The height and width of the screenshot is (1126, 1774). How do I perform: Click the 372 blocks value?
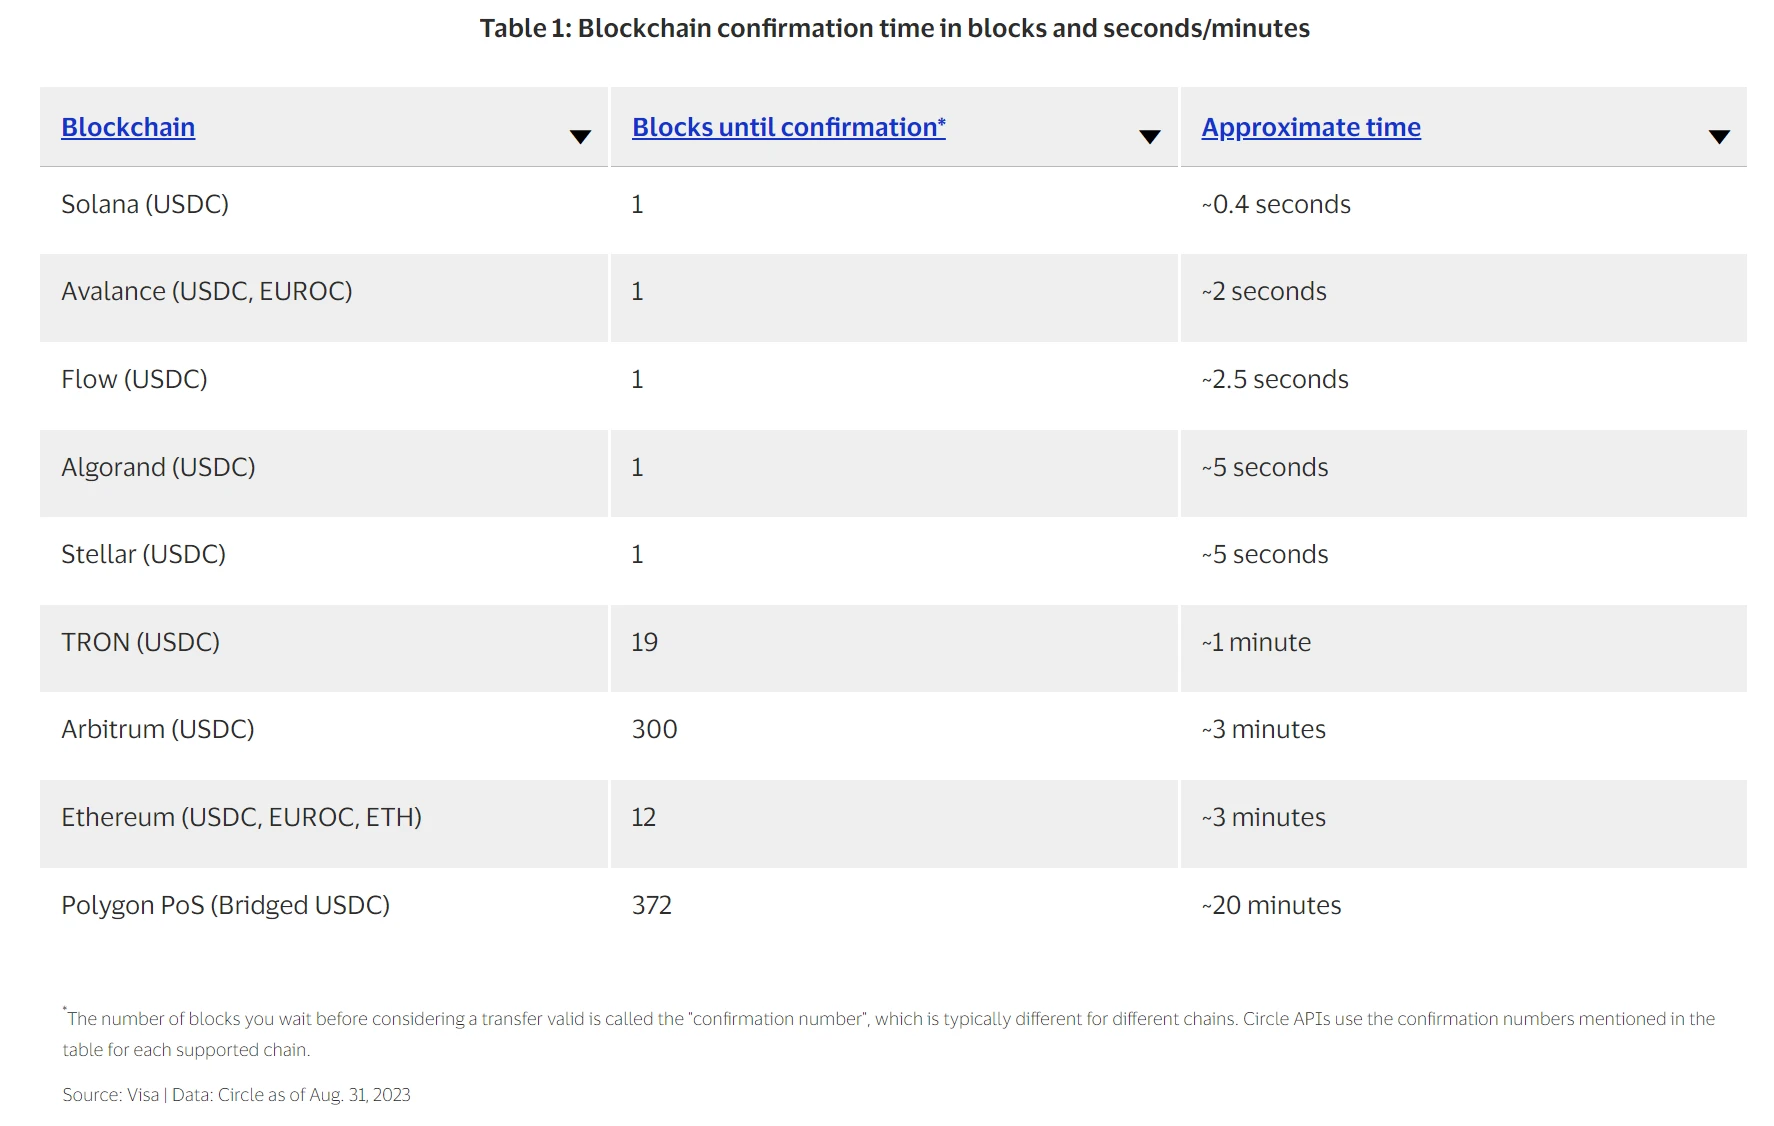(652, 906)
